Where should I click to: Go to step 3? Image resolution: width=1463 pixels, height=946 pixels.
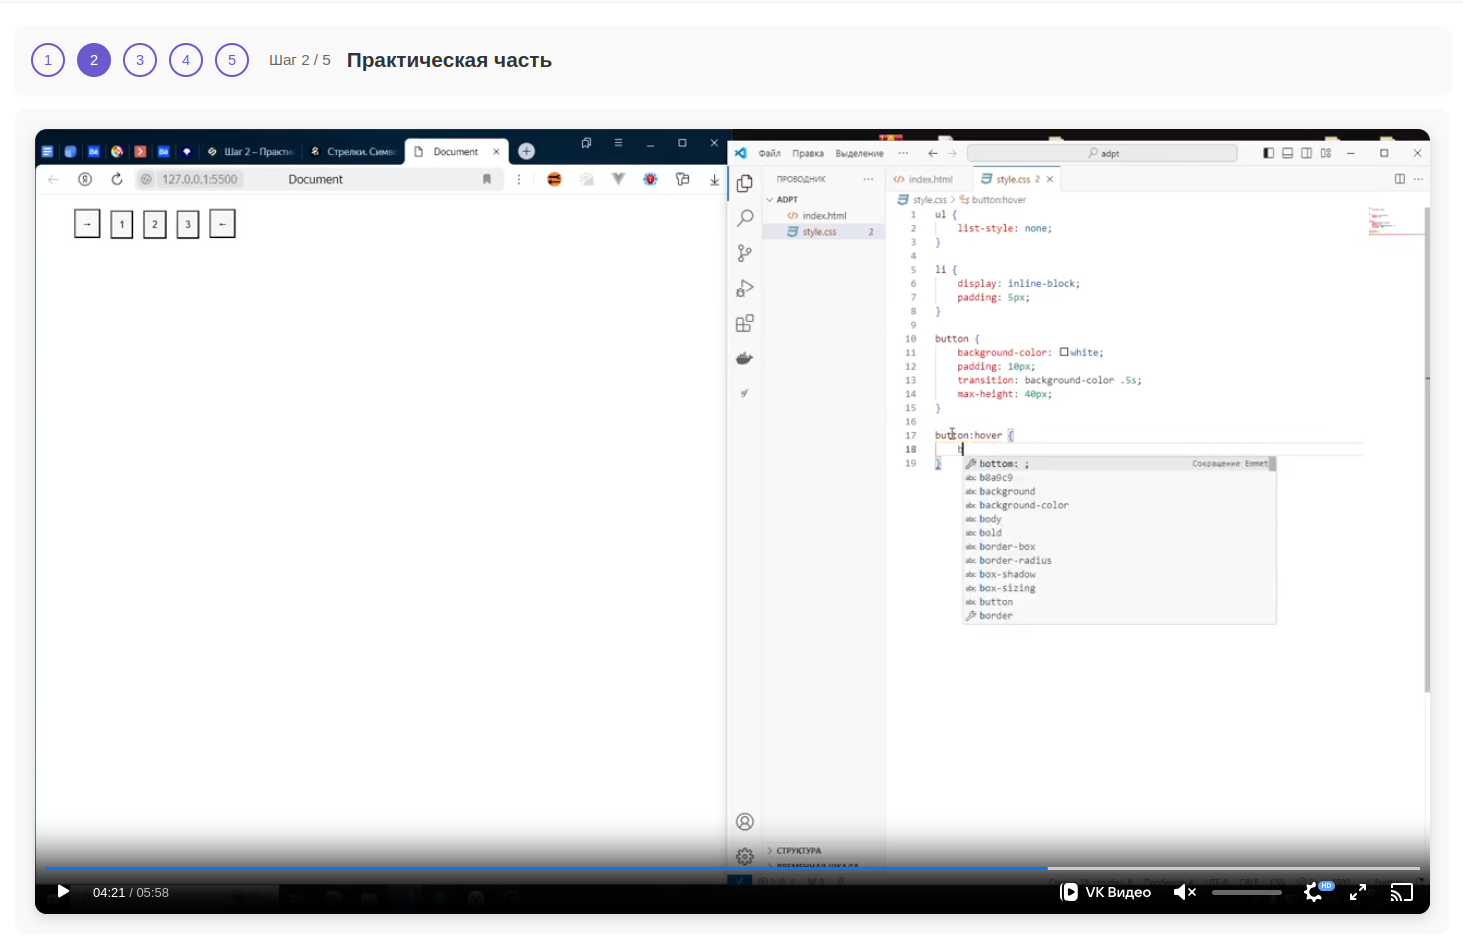click(140, 60)
